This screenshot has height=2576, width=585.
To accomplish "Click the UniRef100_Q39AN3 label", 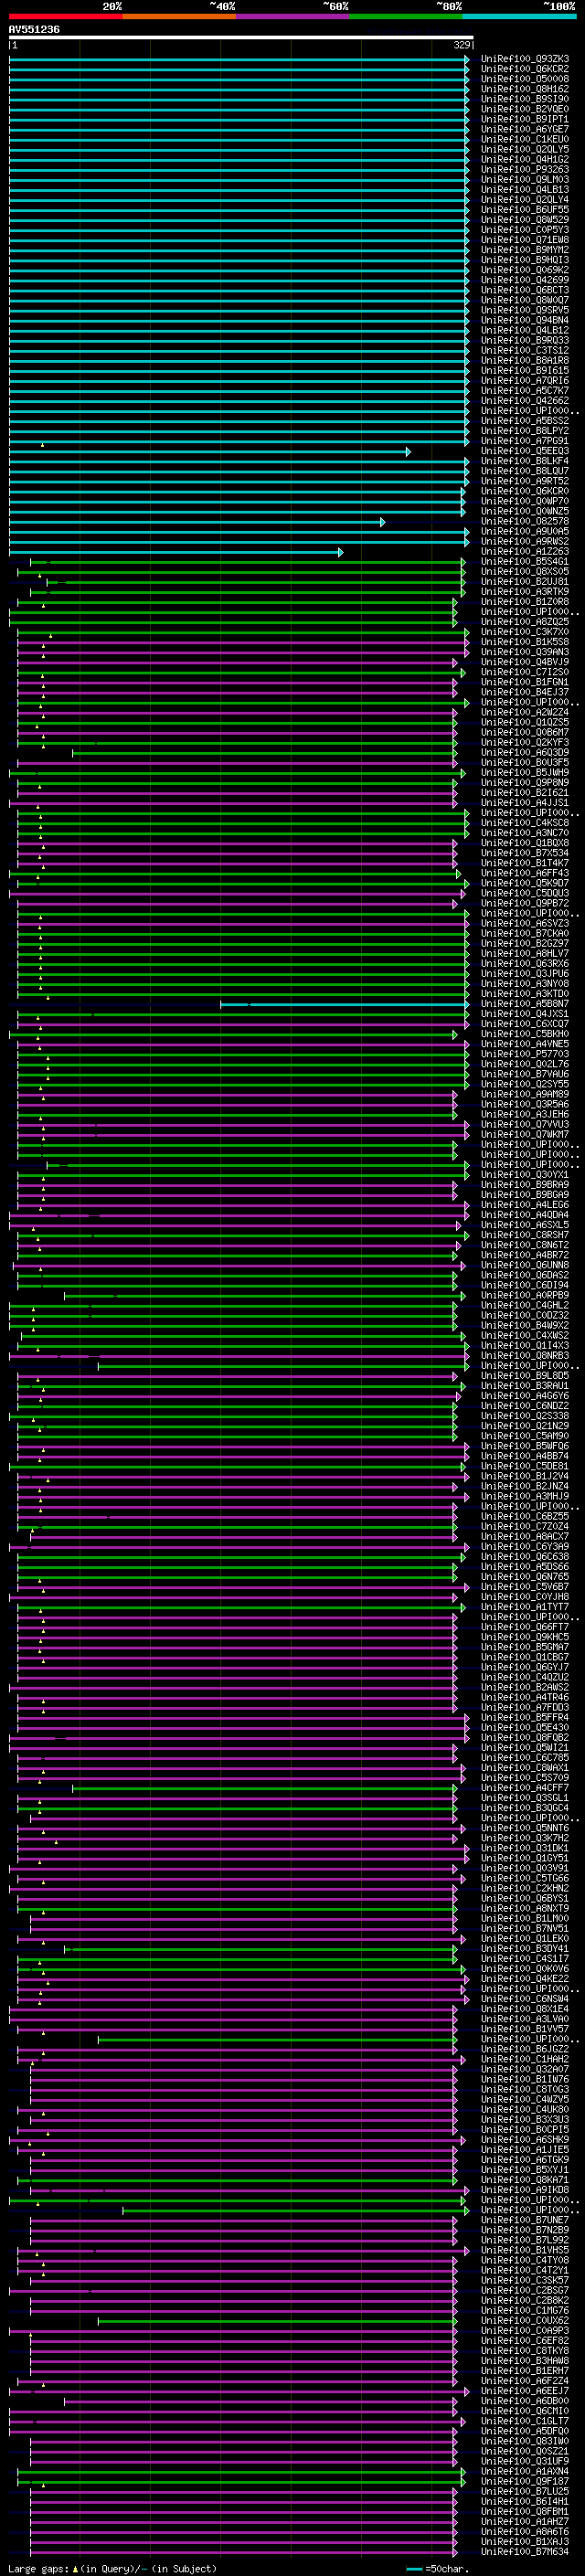I will tap(525, 652).
